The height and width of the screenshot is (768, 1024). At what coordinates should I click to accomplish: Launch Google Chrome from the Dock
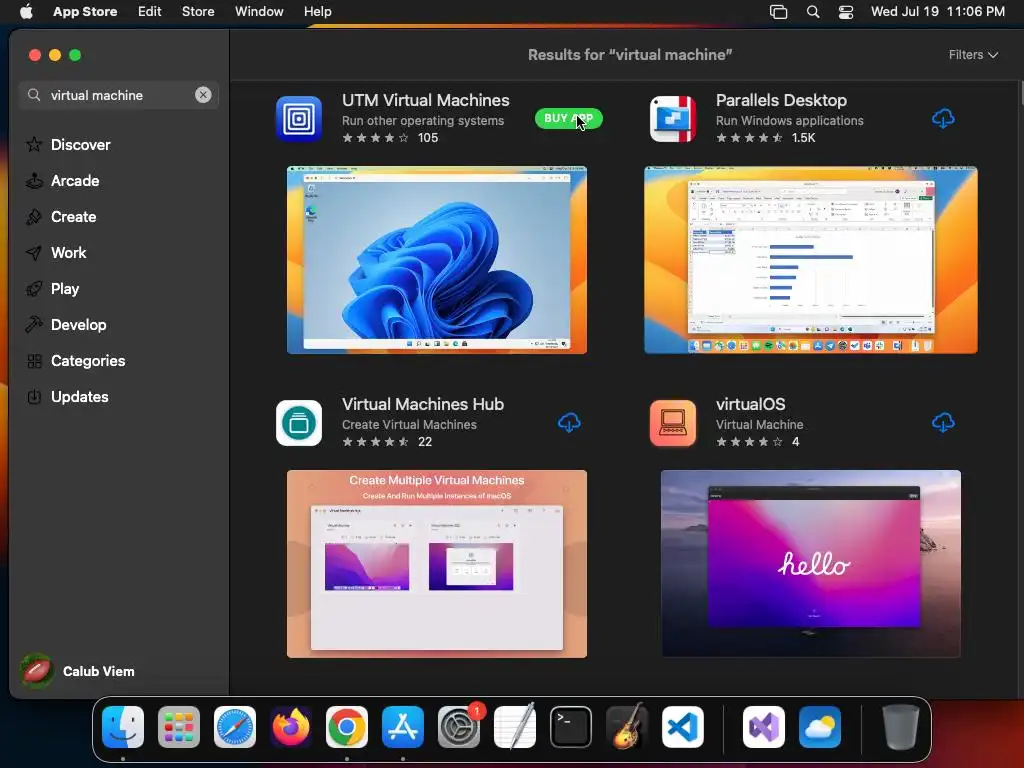click(347, 727)
